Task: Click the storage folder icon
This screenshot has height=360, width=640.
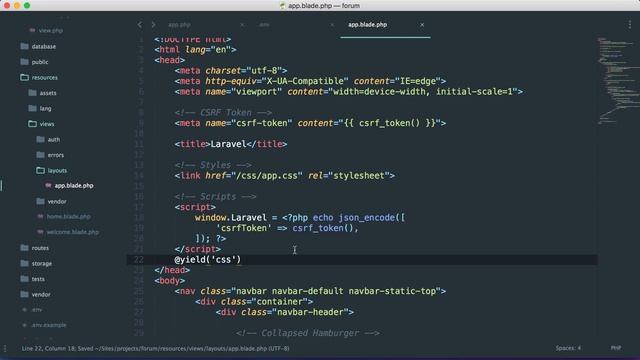Action: [24, 263]
